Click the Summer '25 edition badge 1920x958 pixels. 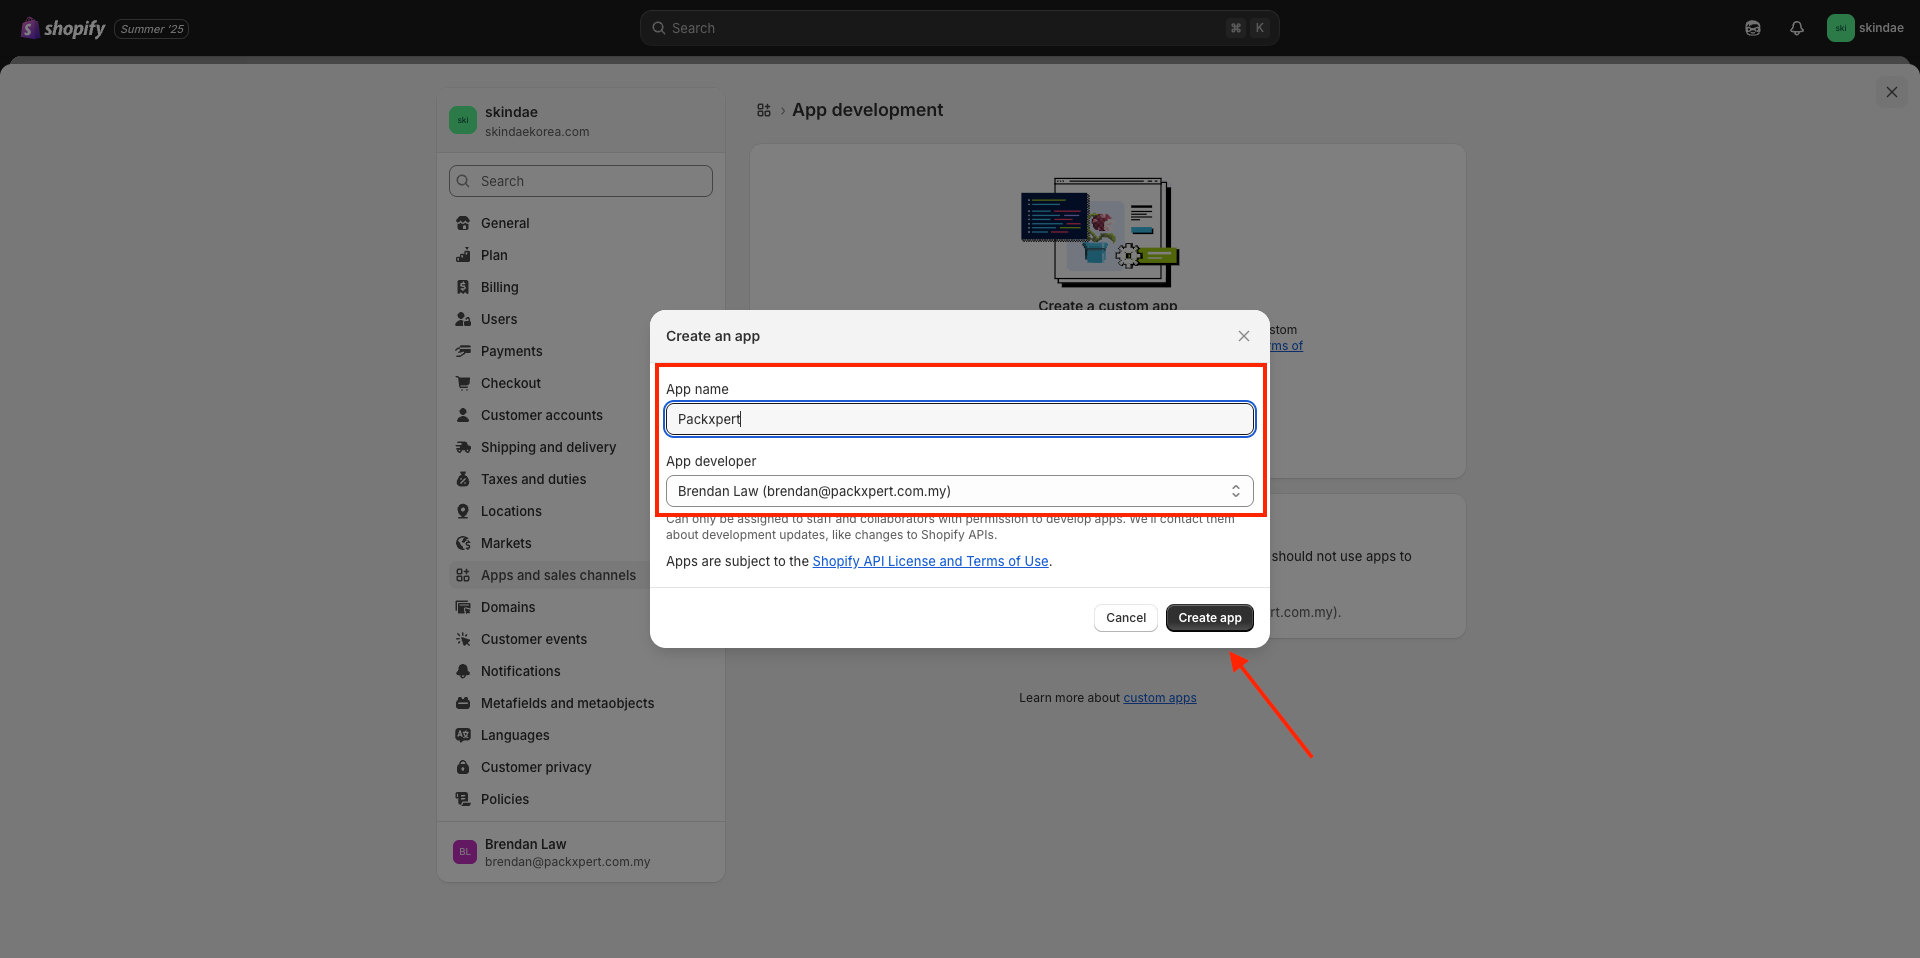point(152,29)
